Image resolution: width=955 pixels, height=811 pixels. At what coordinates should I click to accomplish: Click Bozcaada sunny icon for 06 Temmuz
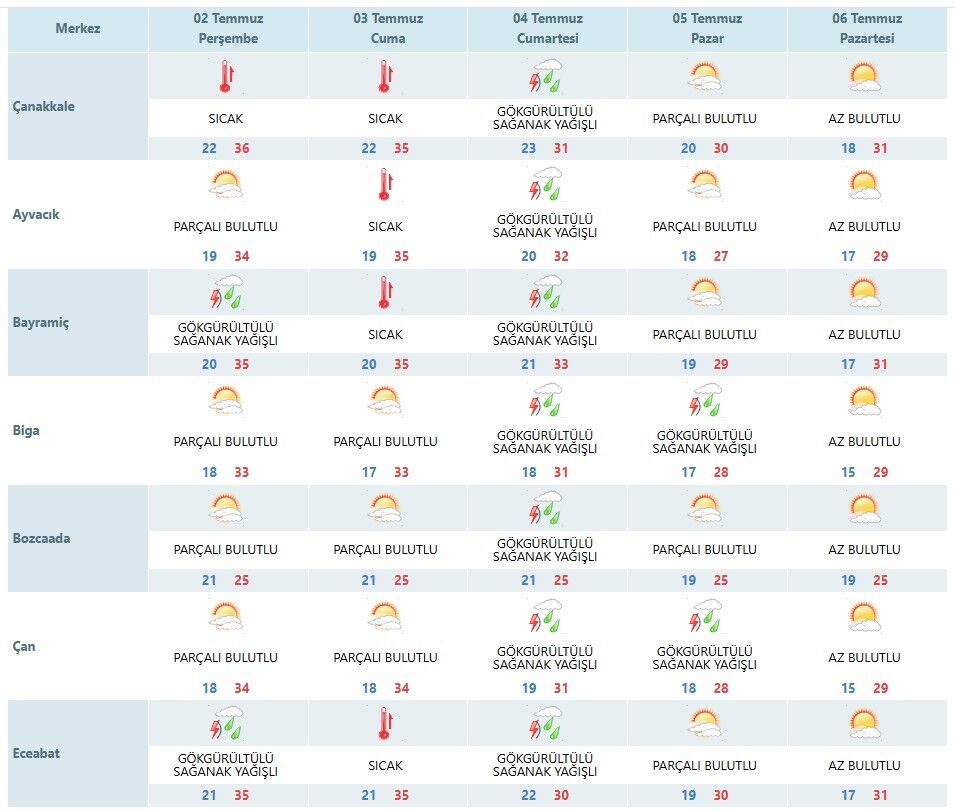tap(864, 508)
